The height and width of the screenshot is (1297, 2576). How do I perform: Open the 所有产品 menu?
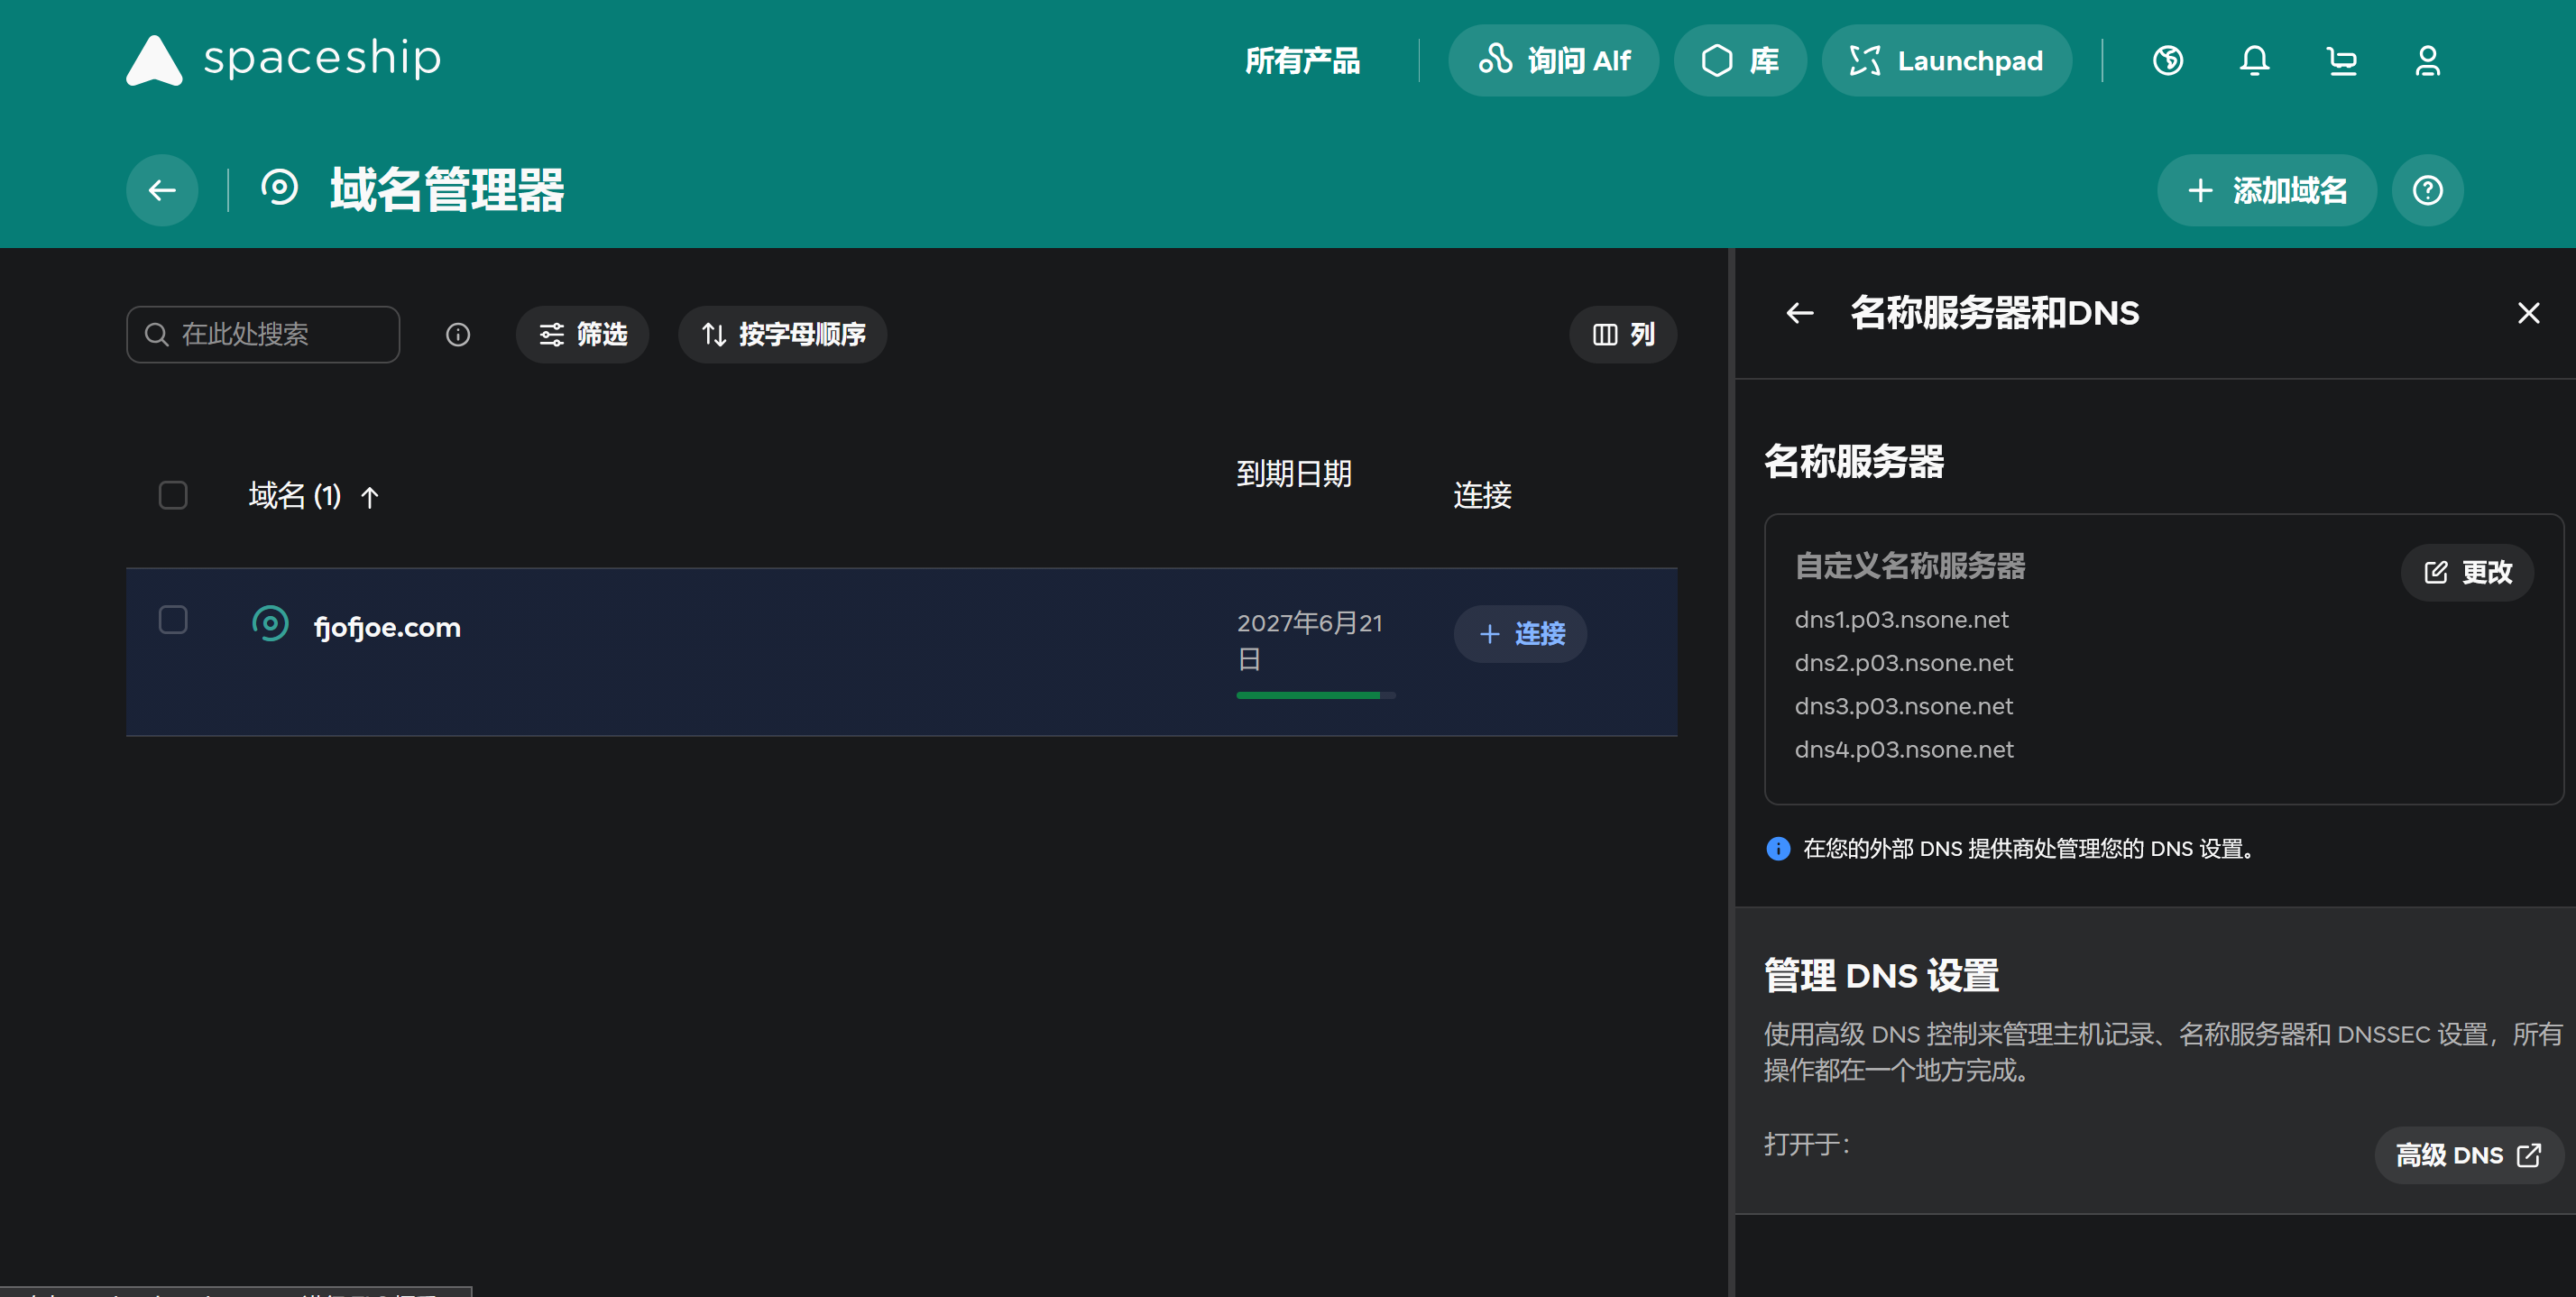(x=1302, y=61)
